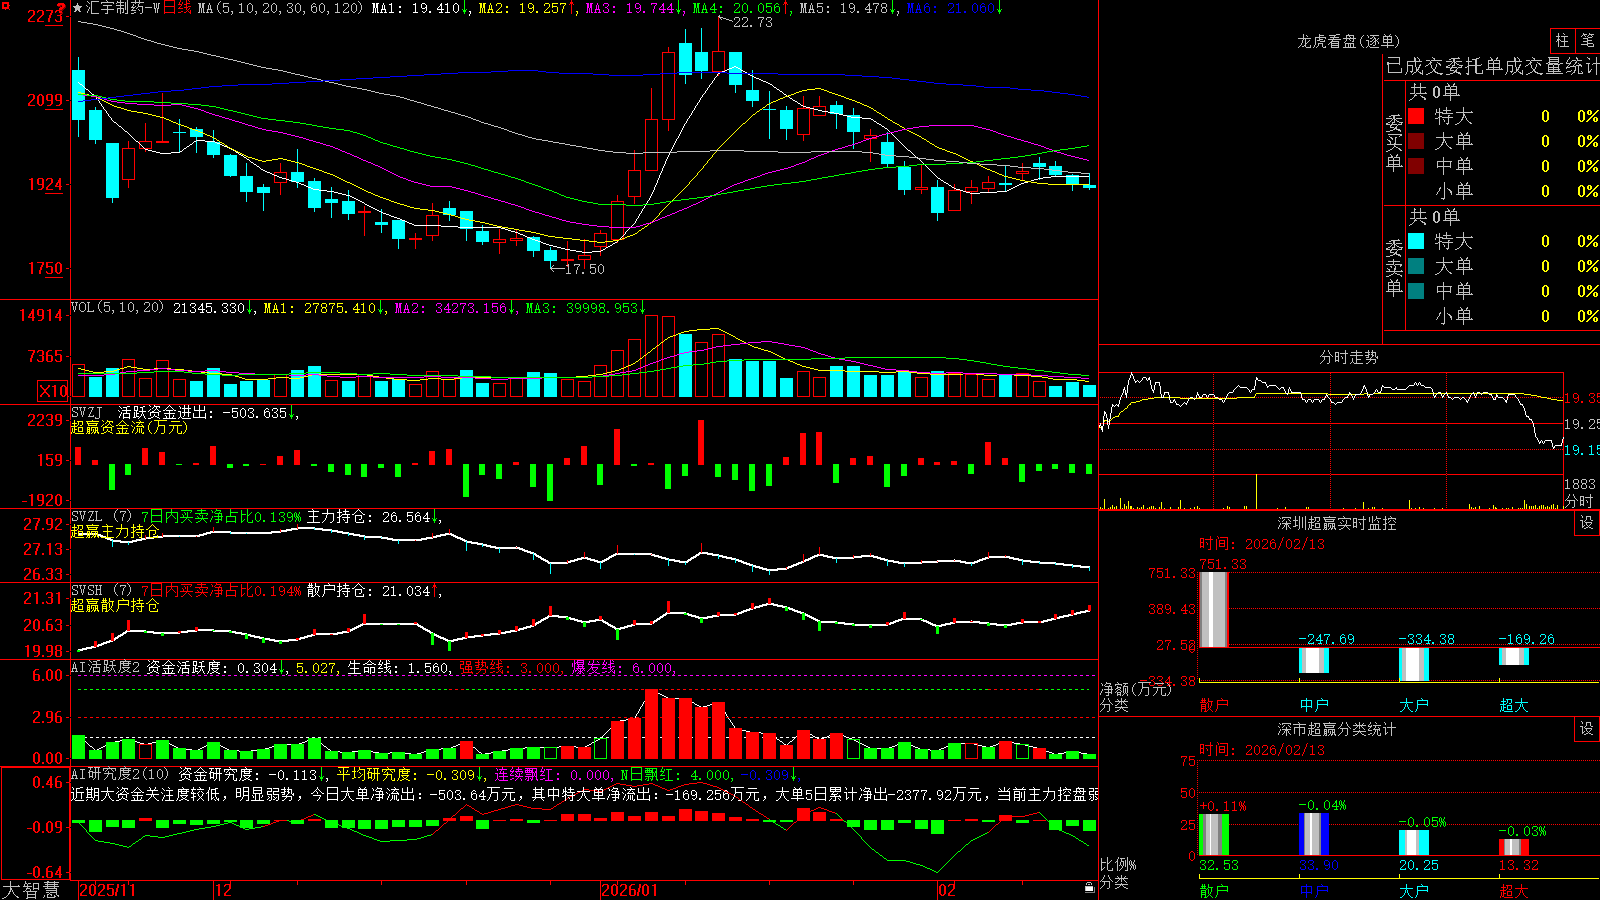Click the -334.38 大户 bar in 深圳超赢实时监控

click(x=1414, y=665)
